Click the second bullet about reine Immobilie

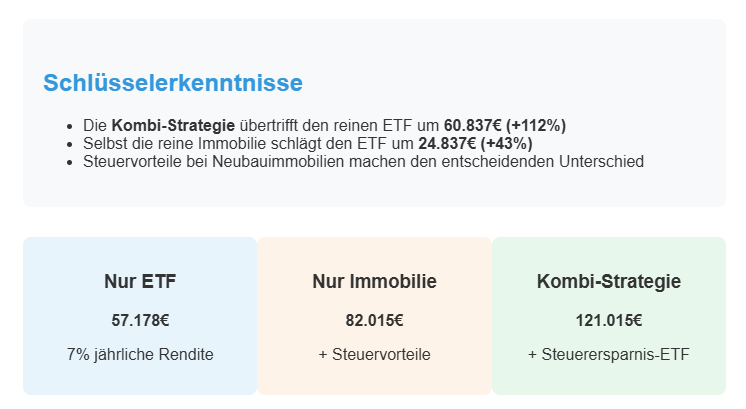308,144
